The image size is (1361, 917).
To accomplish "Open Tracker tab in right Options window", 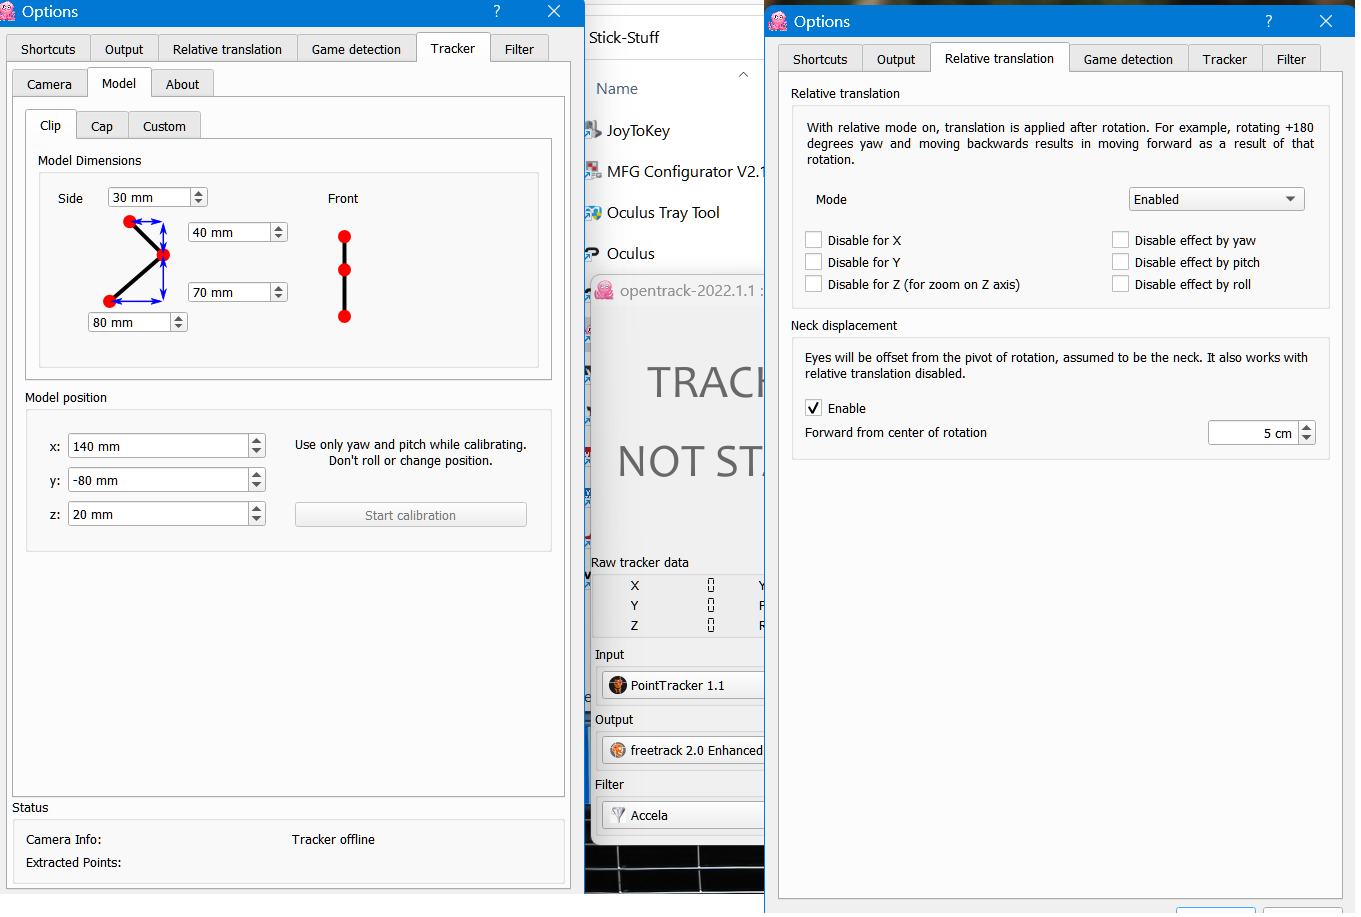I will point(1225,59).
